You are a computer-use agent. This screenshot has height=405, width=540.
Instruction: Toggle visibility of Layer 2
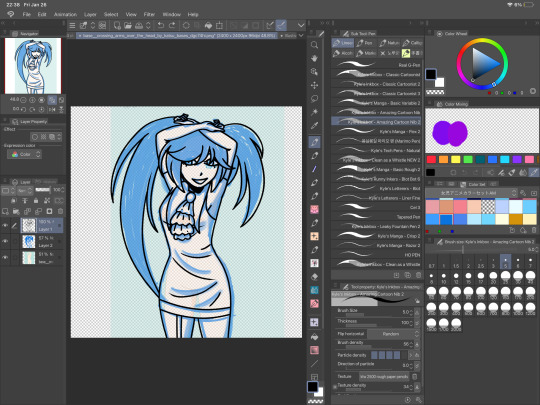5,241
